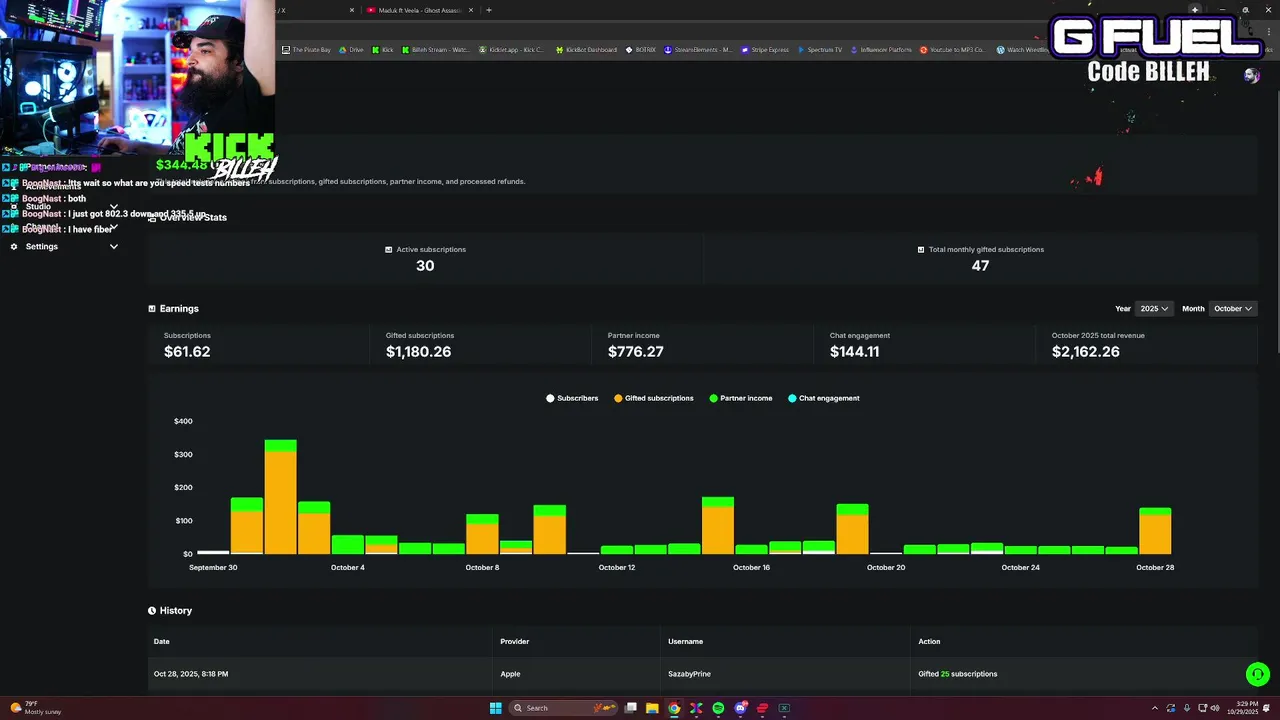The width and height of the screenshot is (1280, 720).
Task: Click the 'Oct 28, 2025, 8:18 PM' date cell
Action: tap(190, 674)
